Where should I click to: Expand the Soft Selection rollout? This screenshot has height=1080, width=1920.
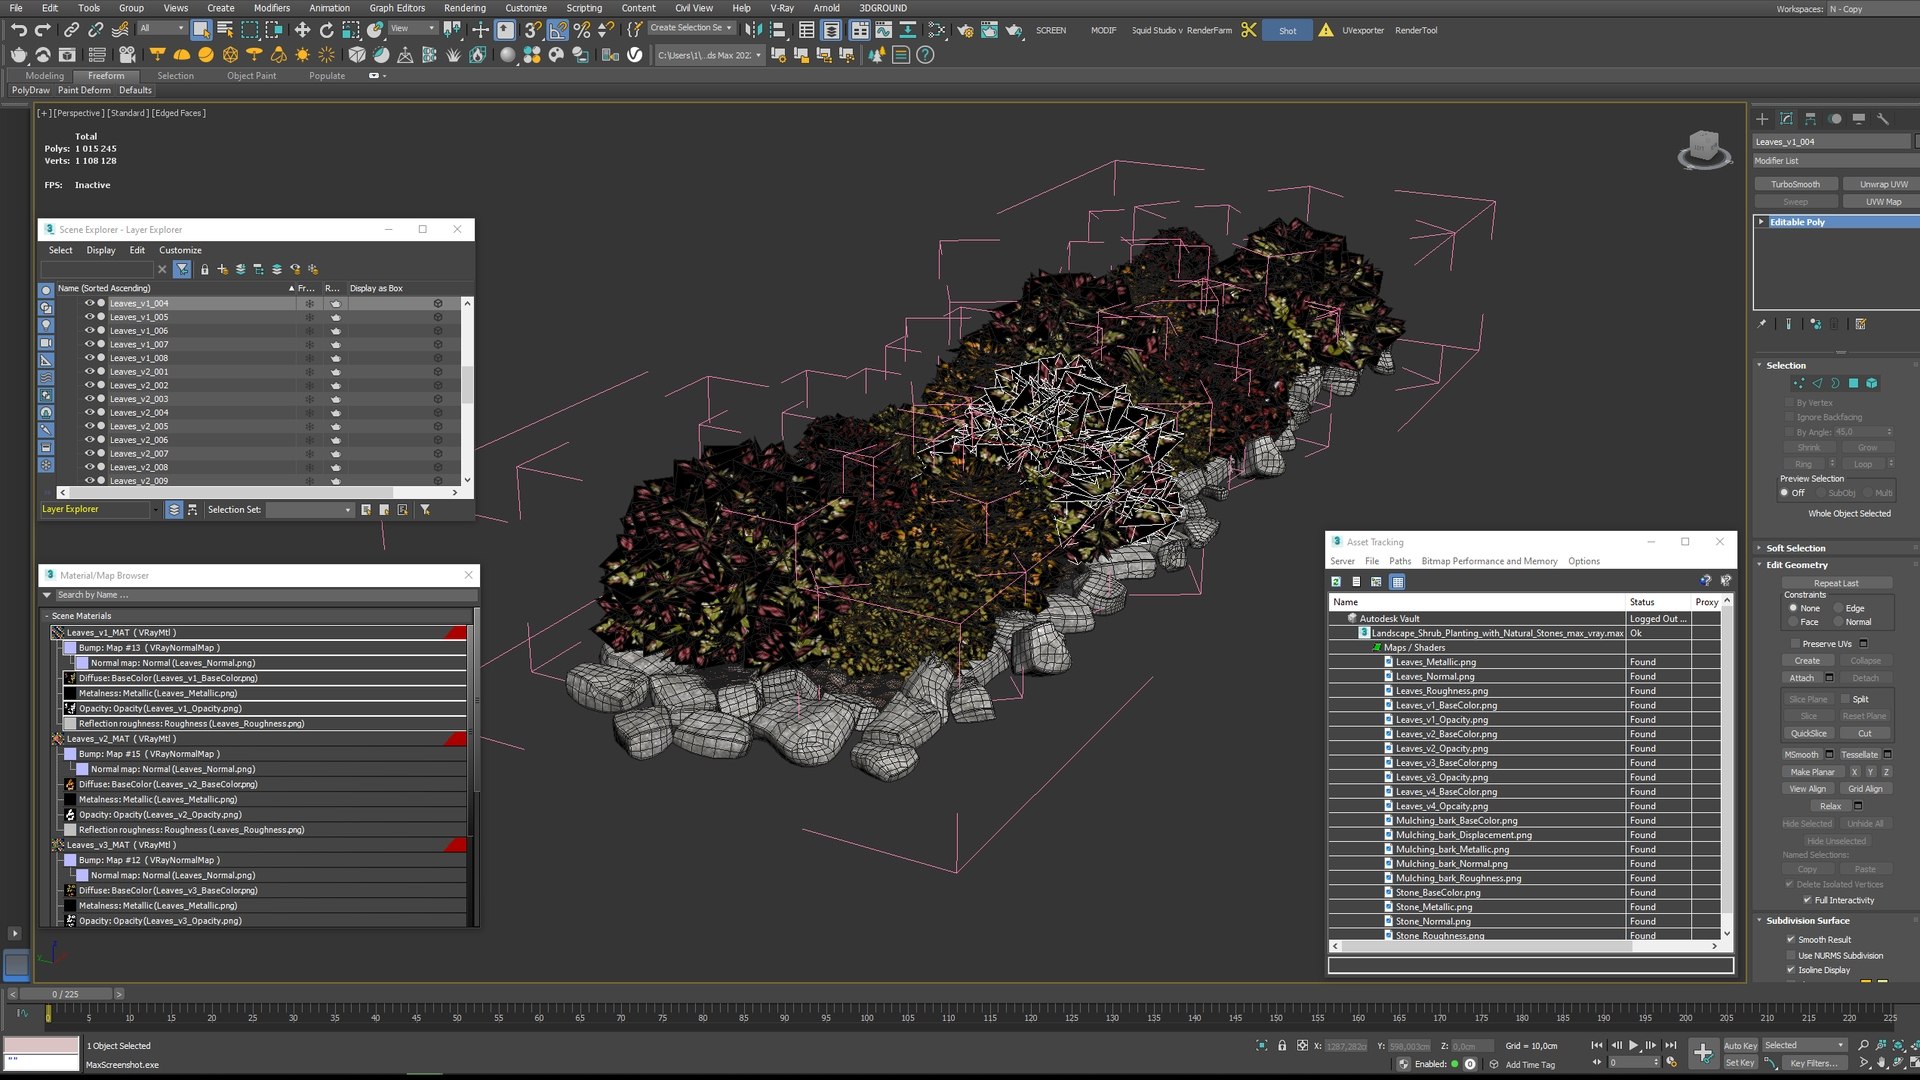pos(1795,548)
